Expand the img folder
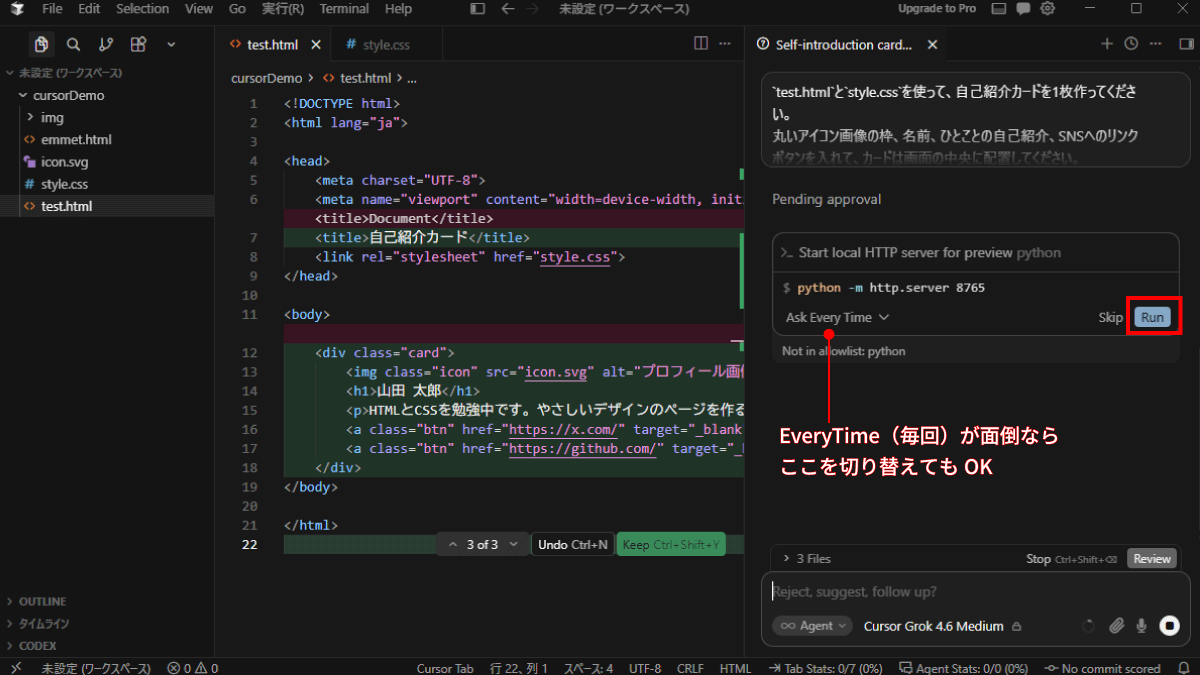 click(52, 118)
